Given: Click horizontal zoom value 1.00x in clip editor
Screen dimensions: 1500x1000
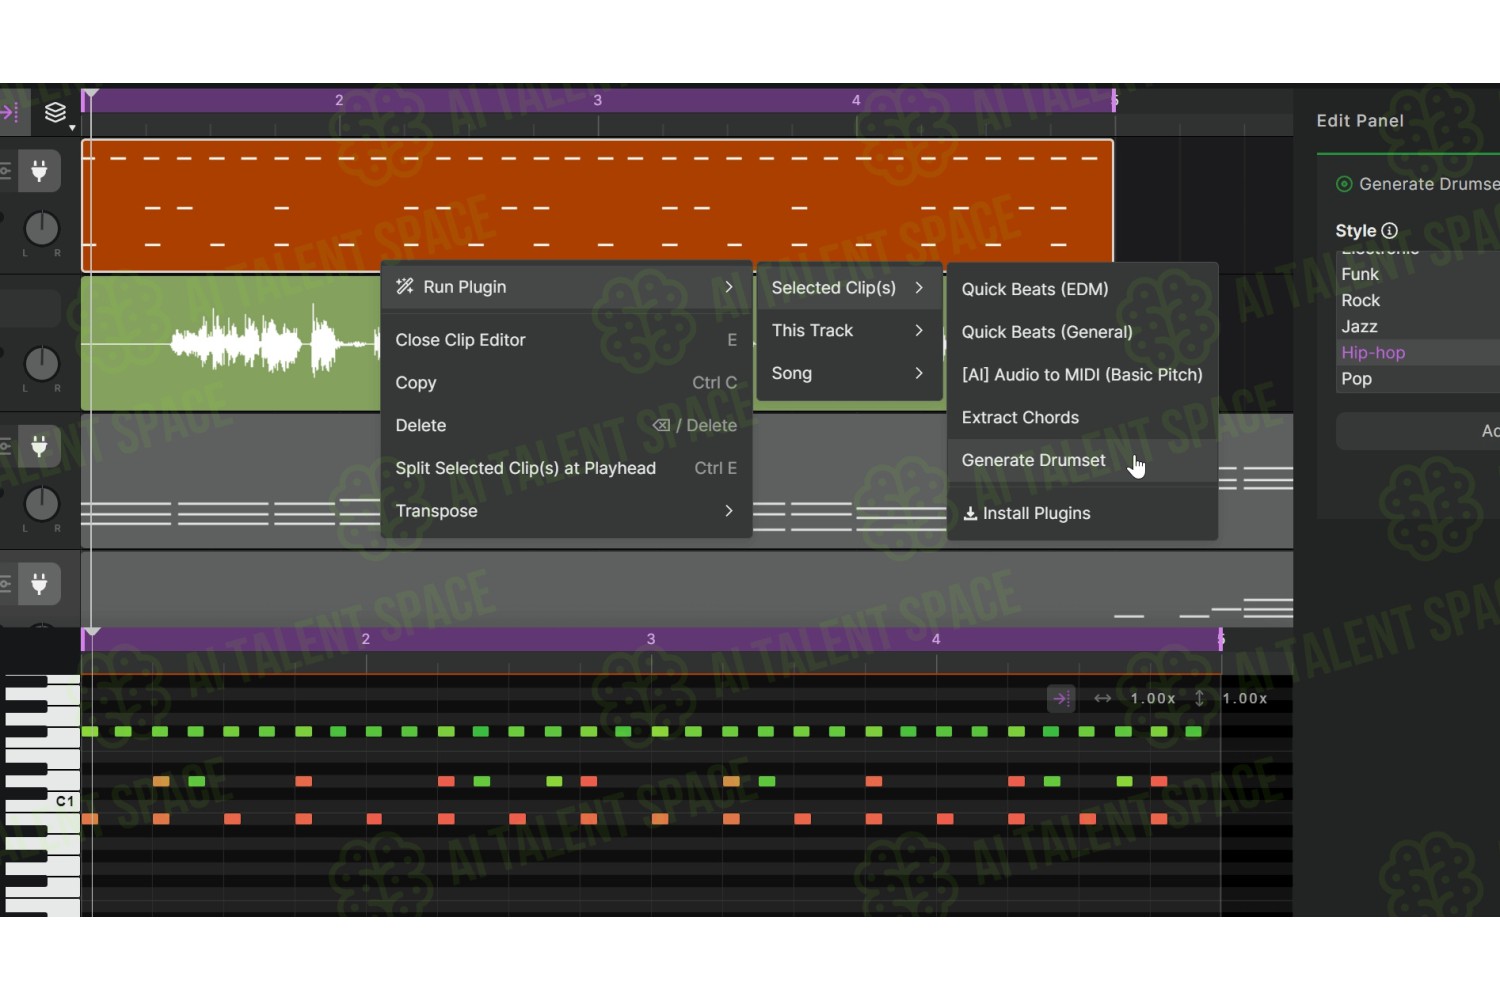Looking at the screenshot, I should pyautogui.click(x=1153, y=699).
